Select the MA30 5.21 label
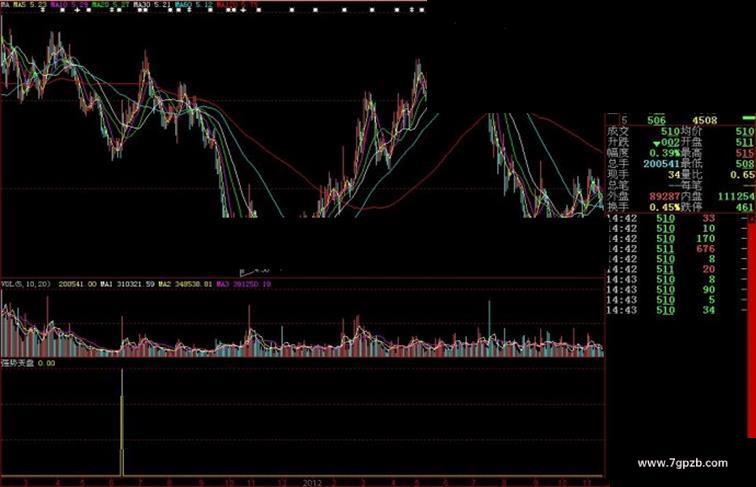Viewport: 756px width, 487px height. click(152, 4)
